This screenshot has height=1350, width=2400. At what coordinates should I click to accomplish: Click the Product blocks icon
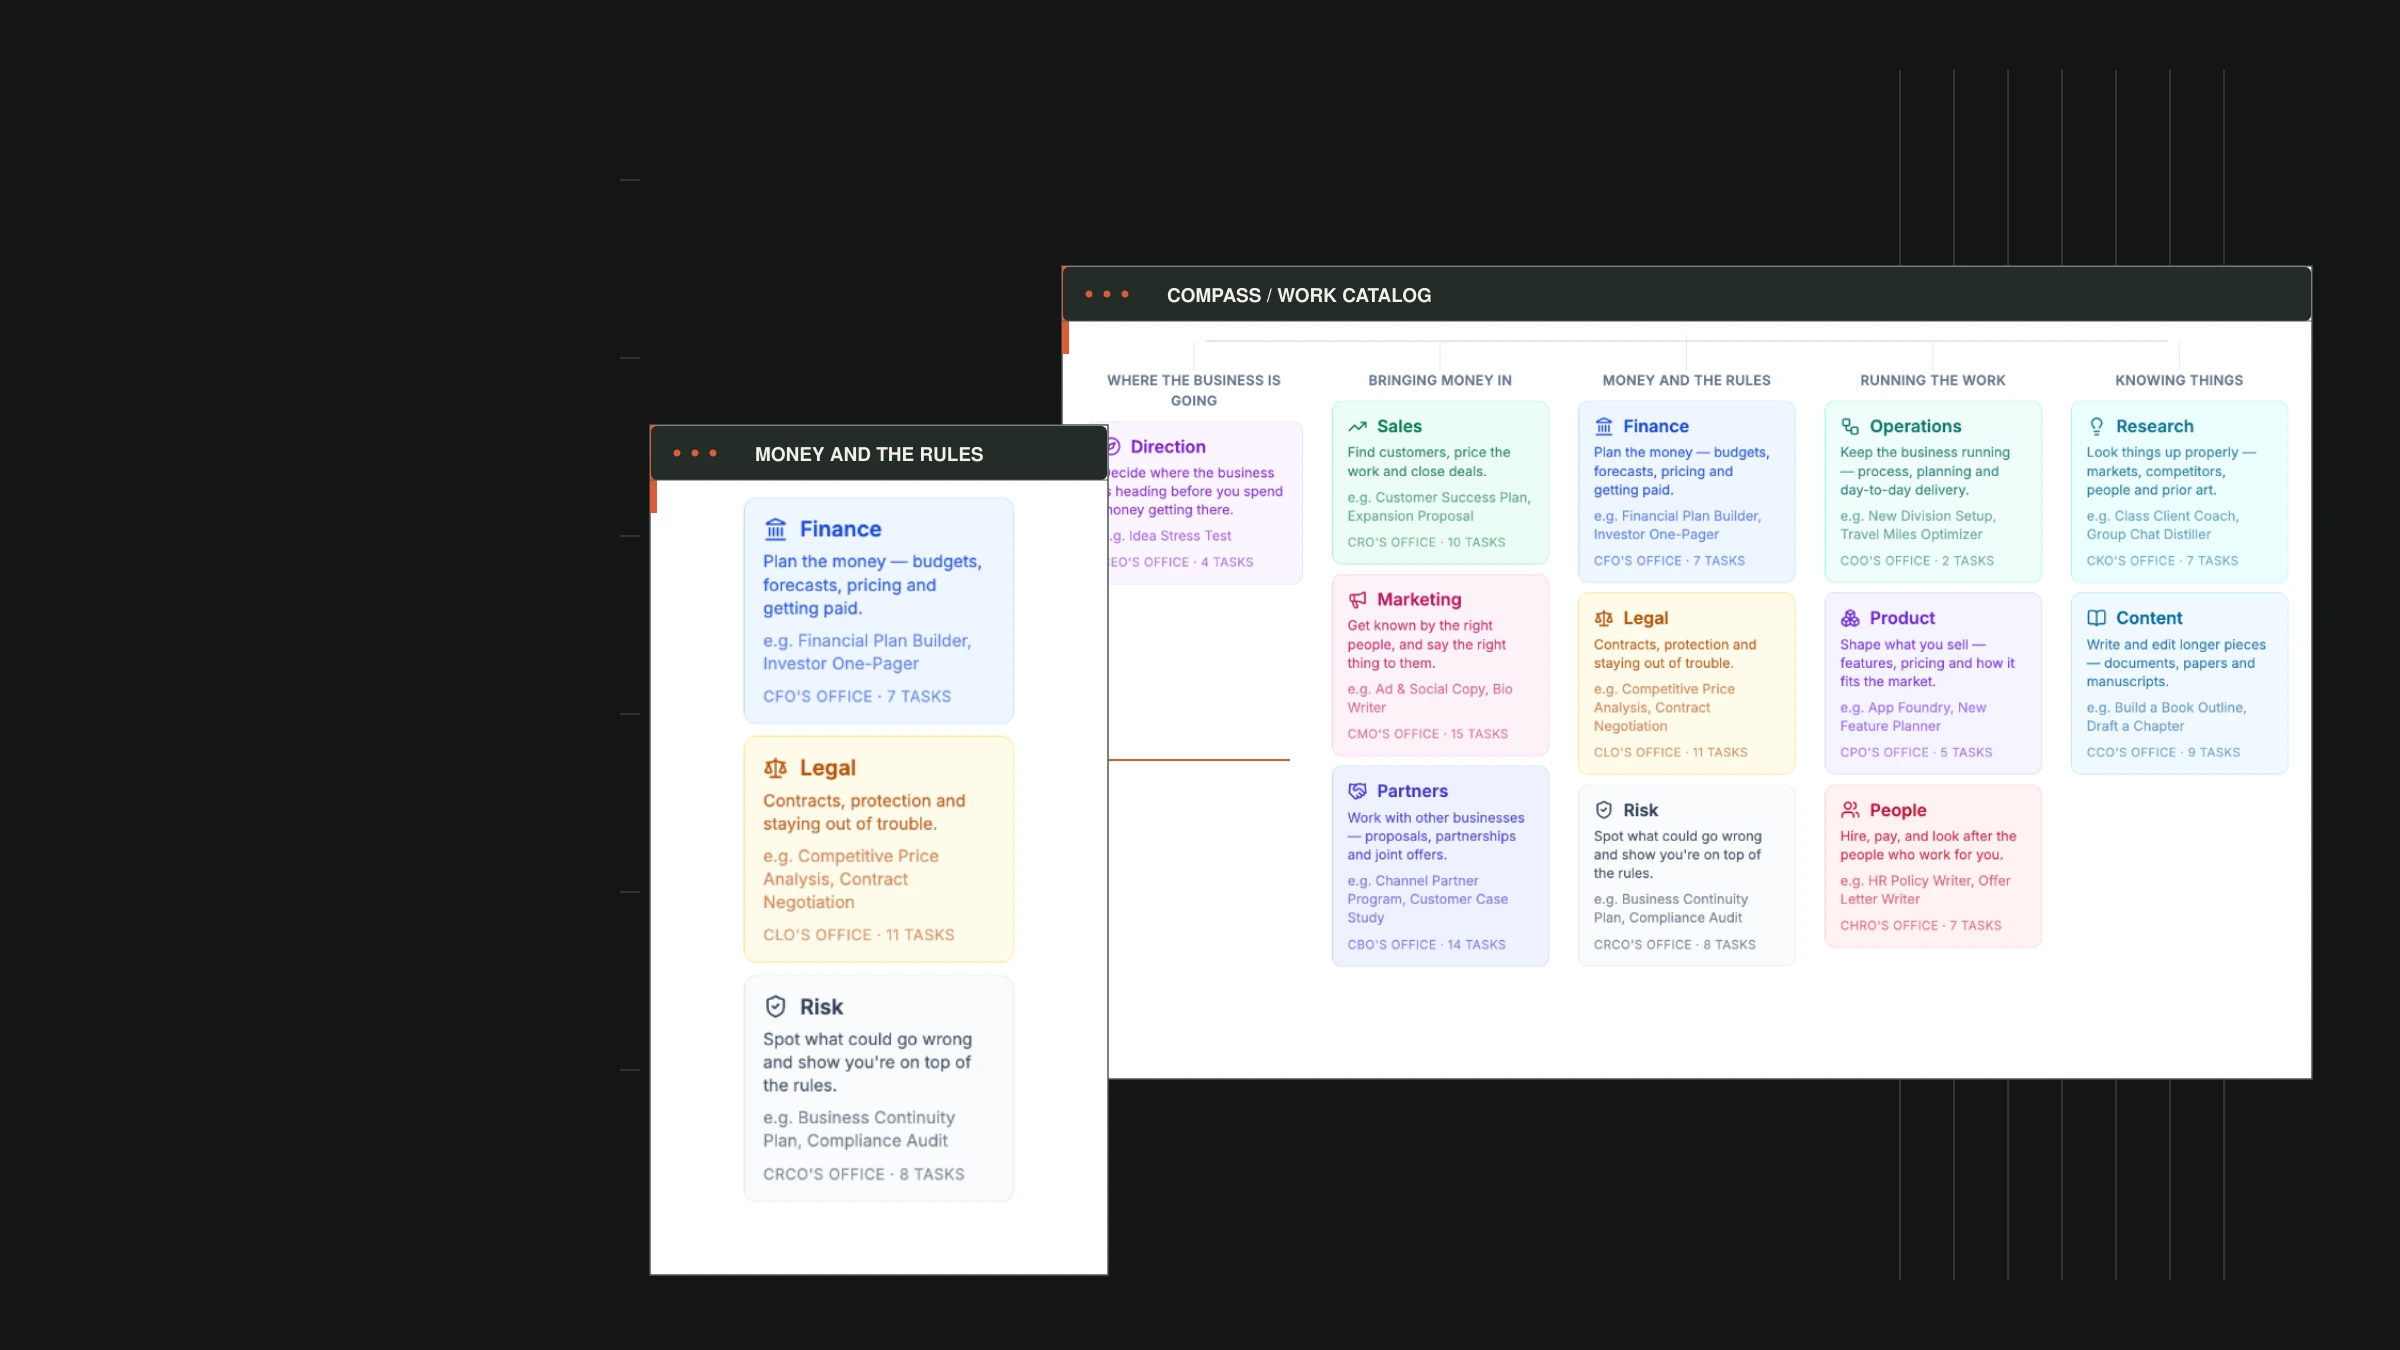tap(1850, 619)
